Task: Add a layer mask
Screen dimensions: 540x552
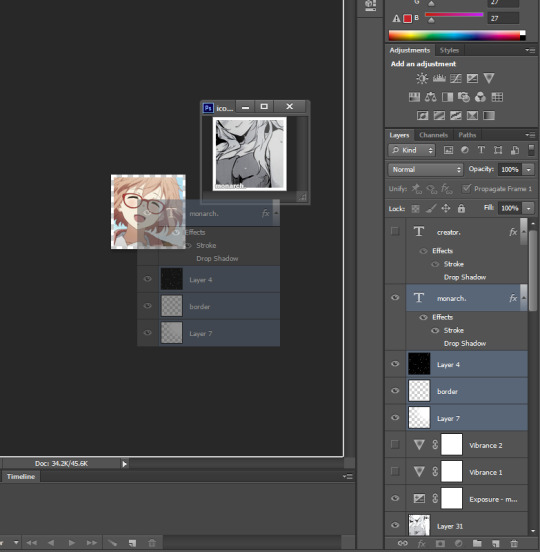Action: coord(440,543)
